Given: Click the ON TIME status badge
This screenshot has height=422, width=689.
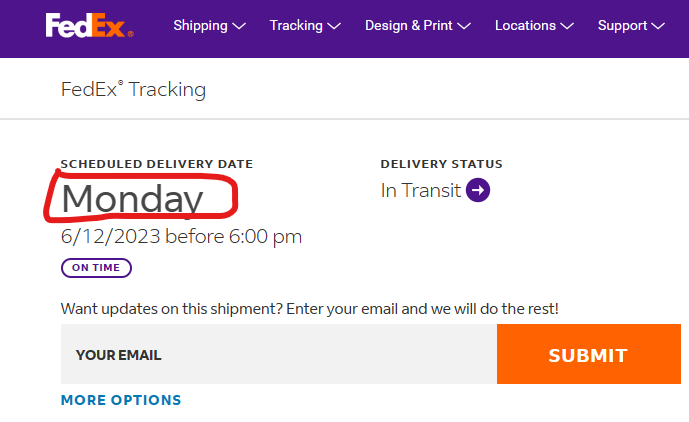Looking at the screenshot, I should point(96,268).
